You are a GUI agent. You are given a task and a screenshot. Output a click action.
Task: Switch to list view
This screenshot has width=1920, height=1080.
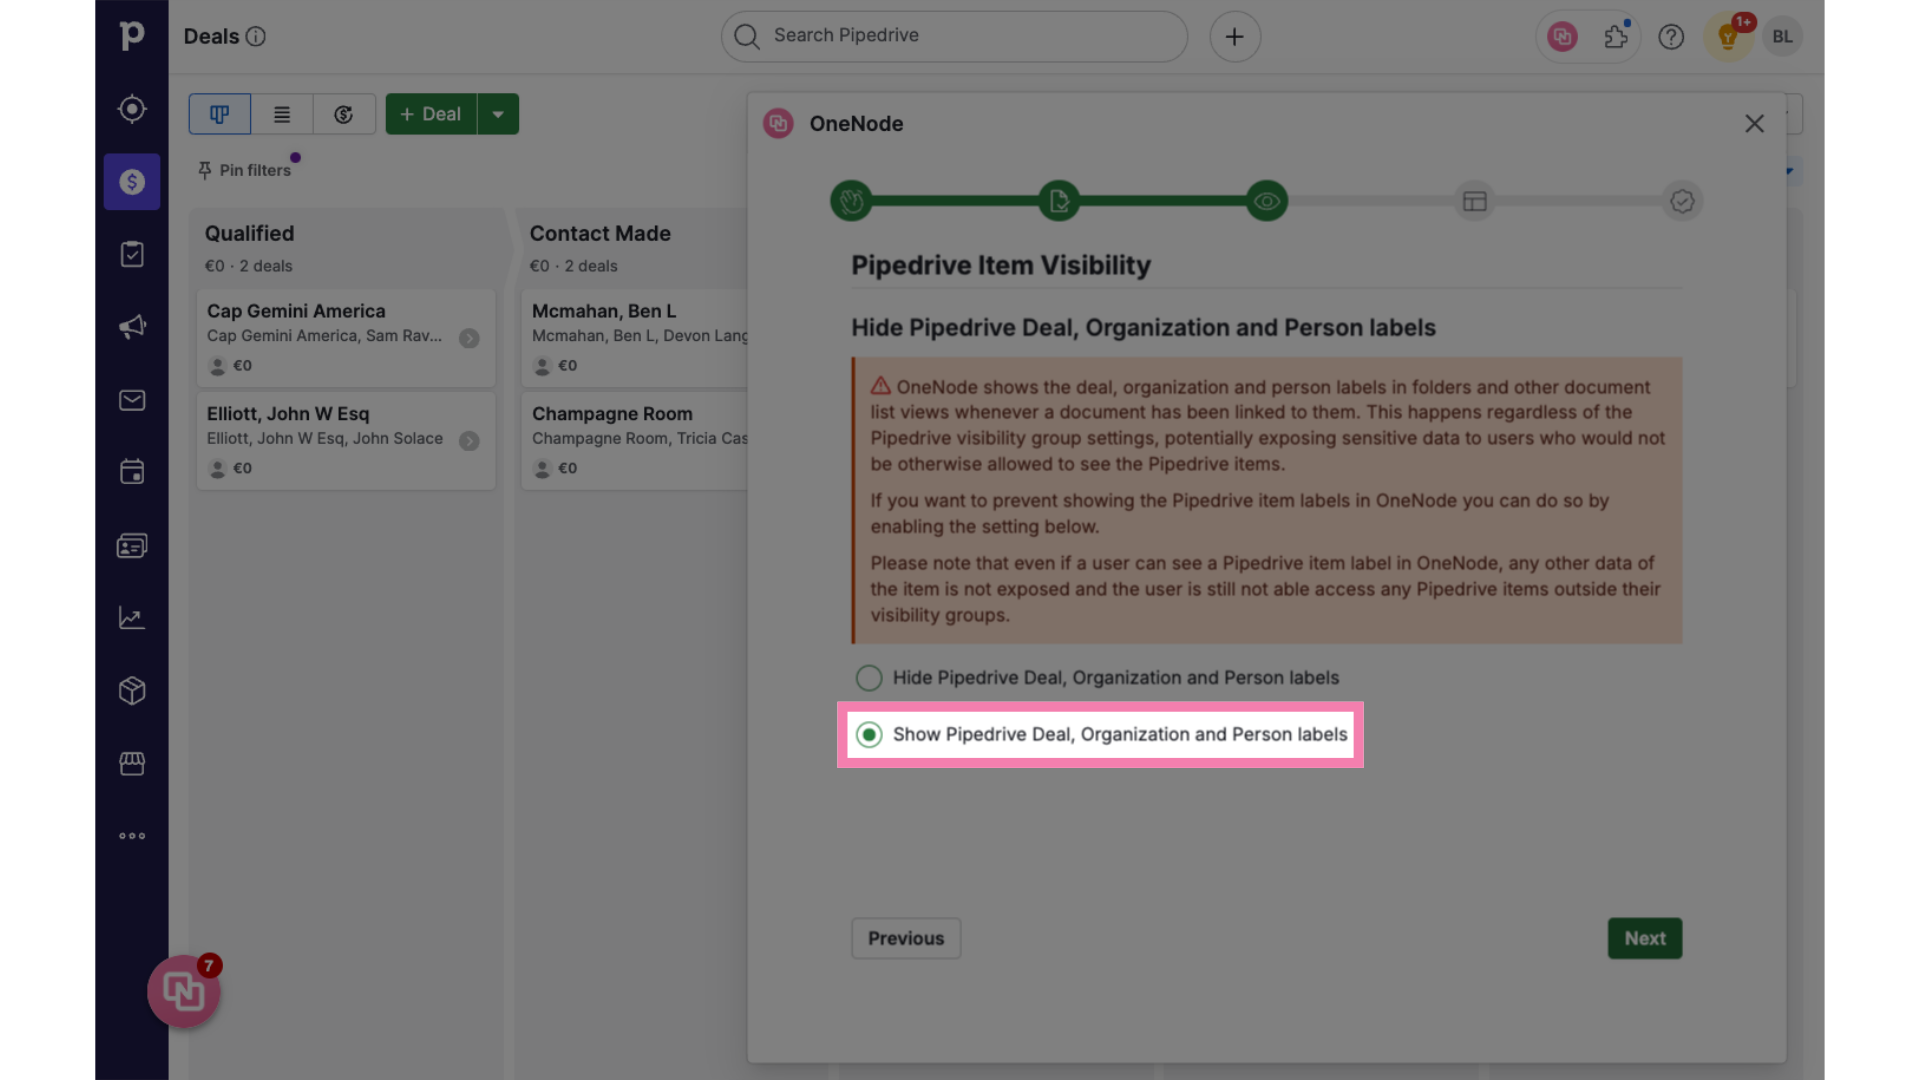tap(282, 114)
